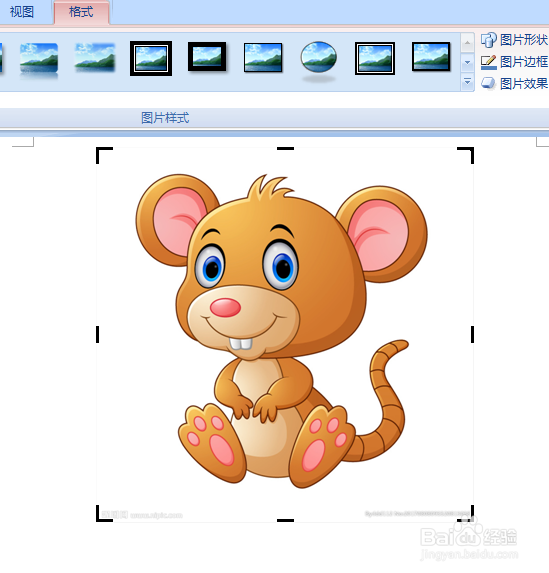Screen dimensions: 549x573
Task: Apply the moderate black frame picture style
Action: point(431,57)
